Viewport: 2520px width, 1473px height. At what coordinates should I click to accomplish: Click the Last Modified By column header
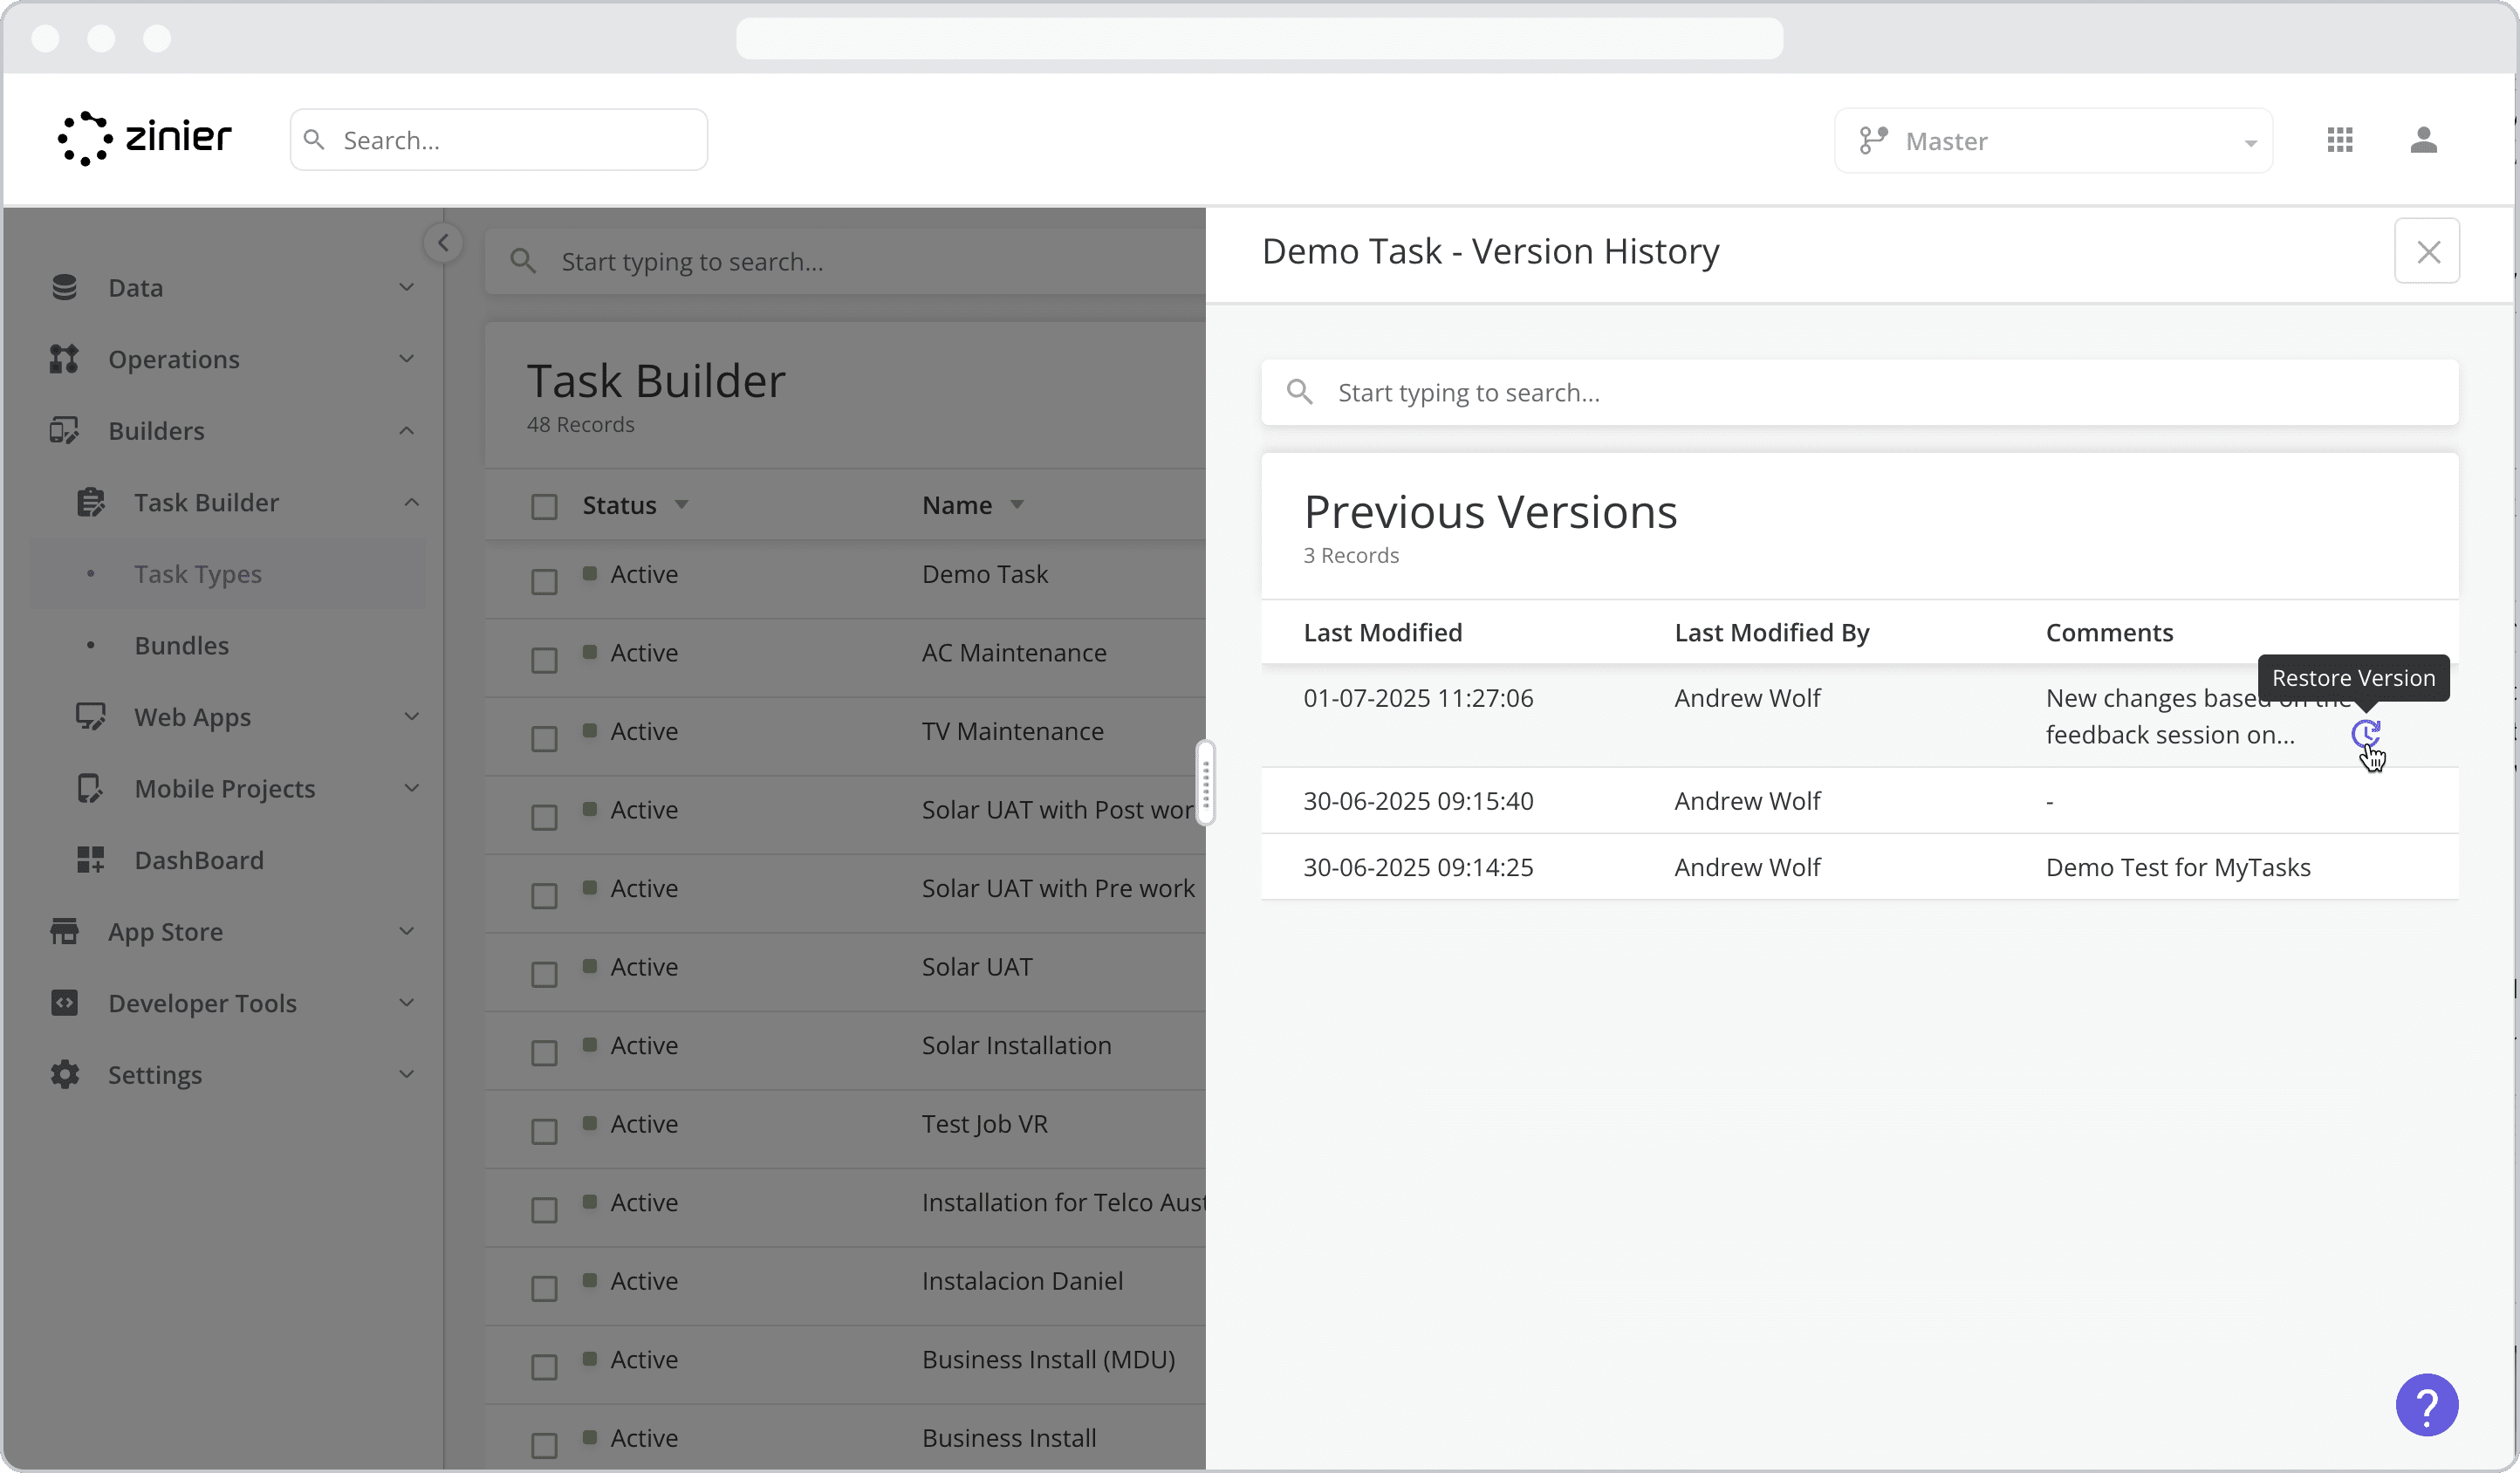[x=1772, y=633]
